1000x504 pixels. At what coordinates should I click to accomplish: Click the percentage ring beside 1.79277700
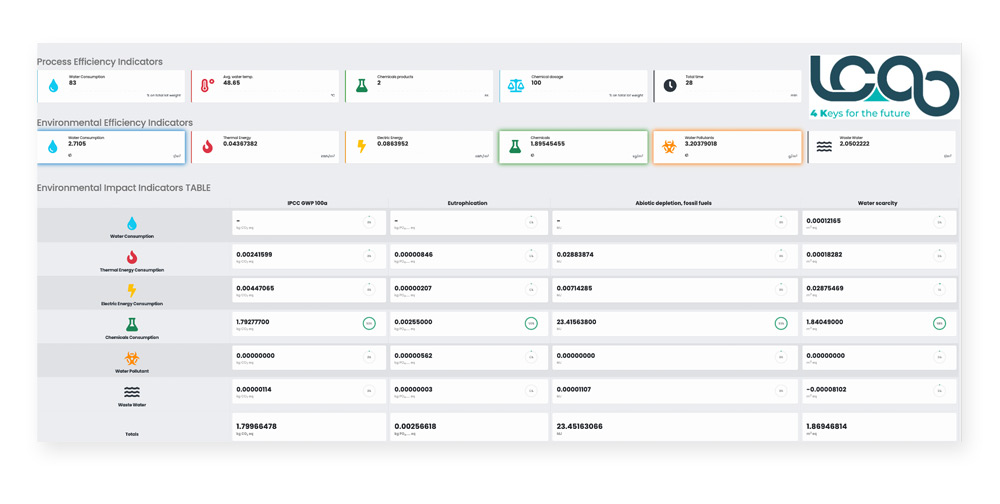(x=369, y=323)
